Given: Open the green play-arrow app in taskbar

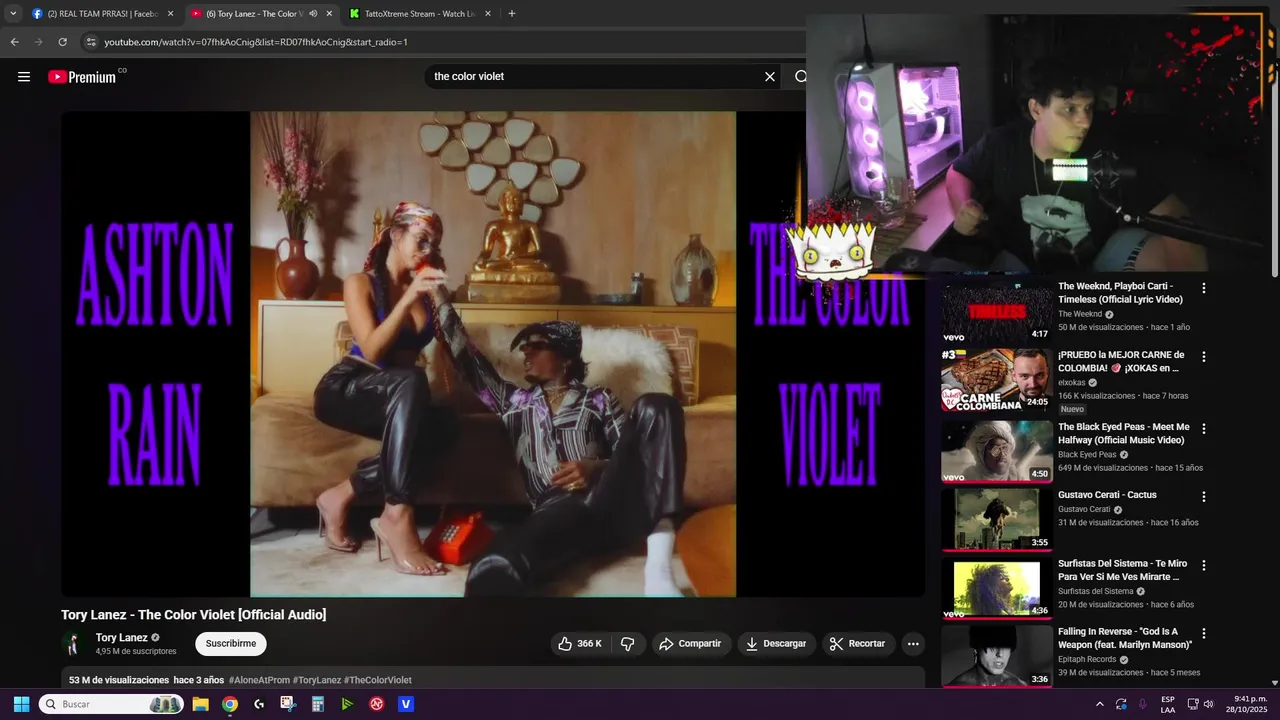Looking at the screenshot, I should [x=347, y=704].
